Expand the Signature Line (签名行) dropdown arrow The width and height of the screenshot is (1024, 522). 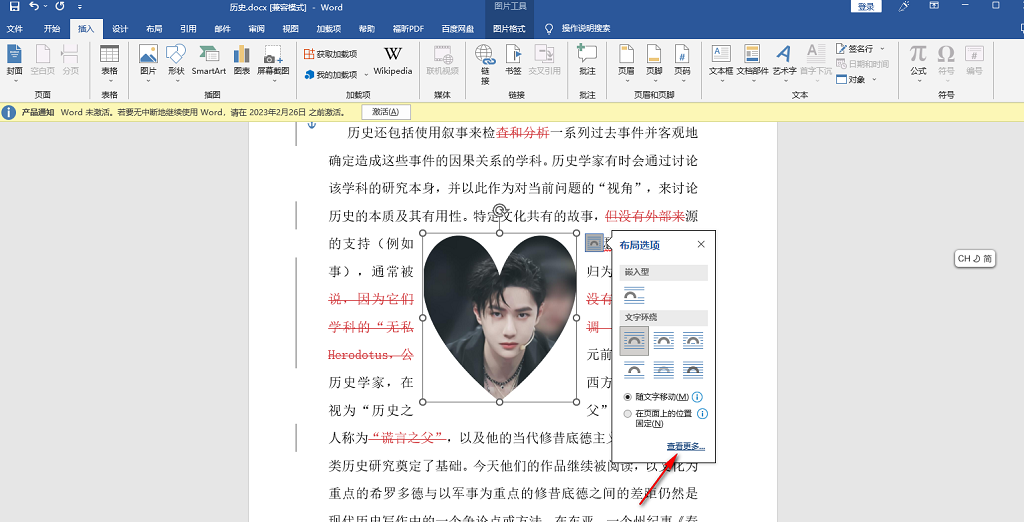[x=882, y=49]
